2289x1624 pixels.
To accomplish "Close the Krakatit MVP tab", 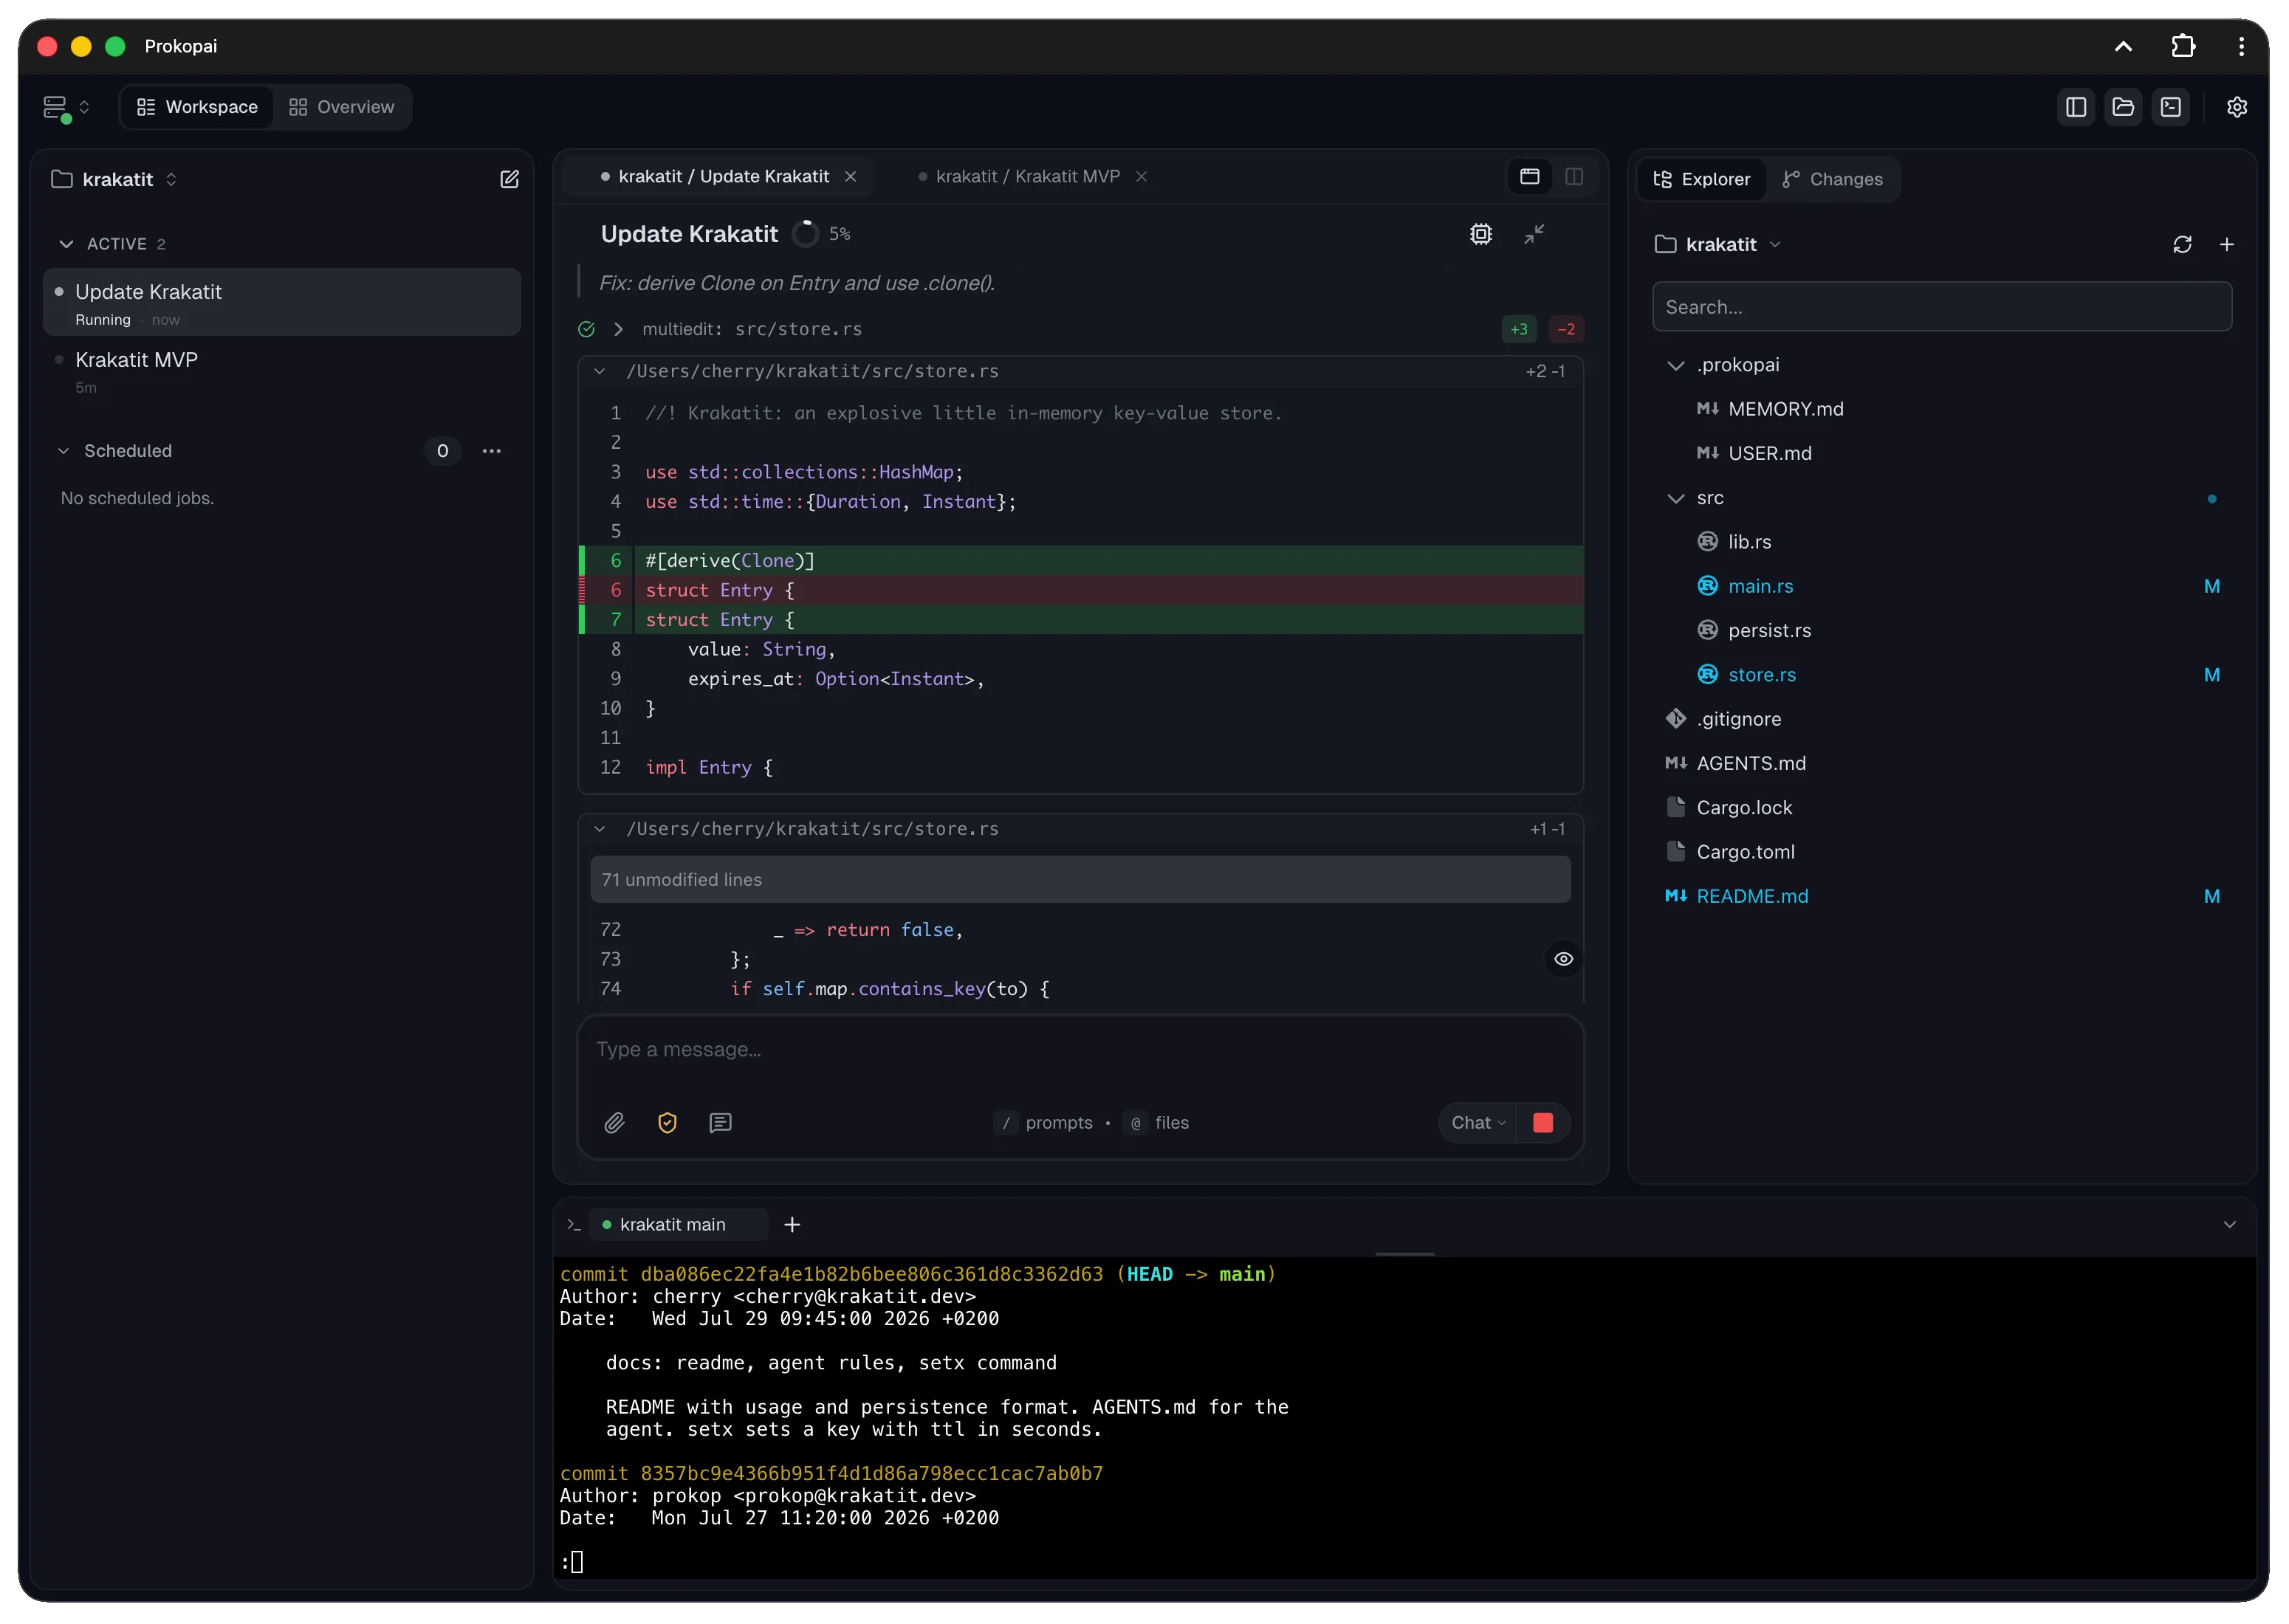I will click(1141, 176).
